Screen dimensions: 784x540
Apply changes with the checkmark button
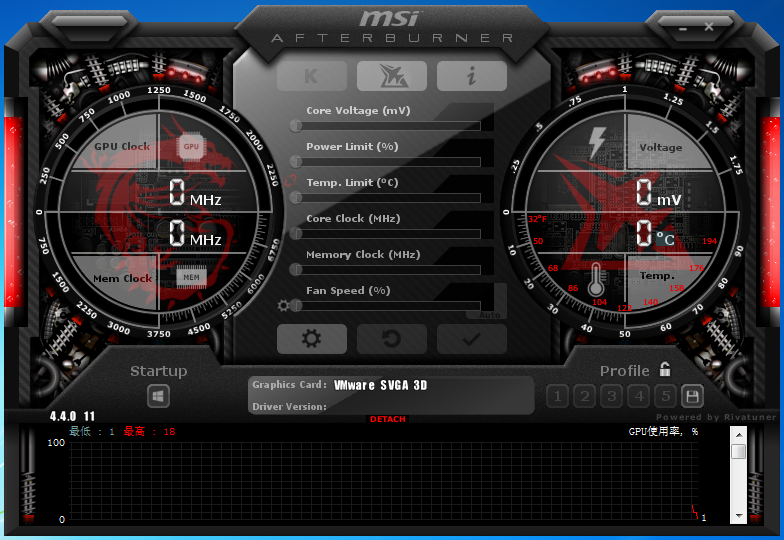click(471, 339)
